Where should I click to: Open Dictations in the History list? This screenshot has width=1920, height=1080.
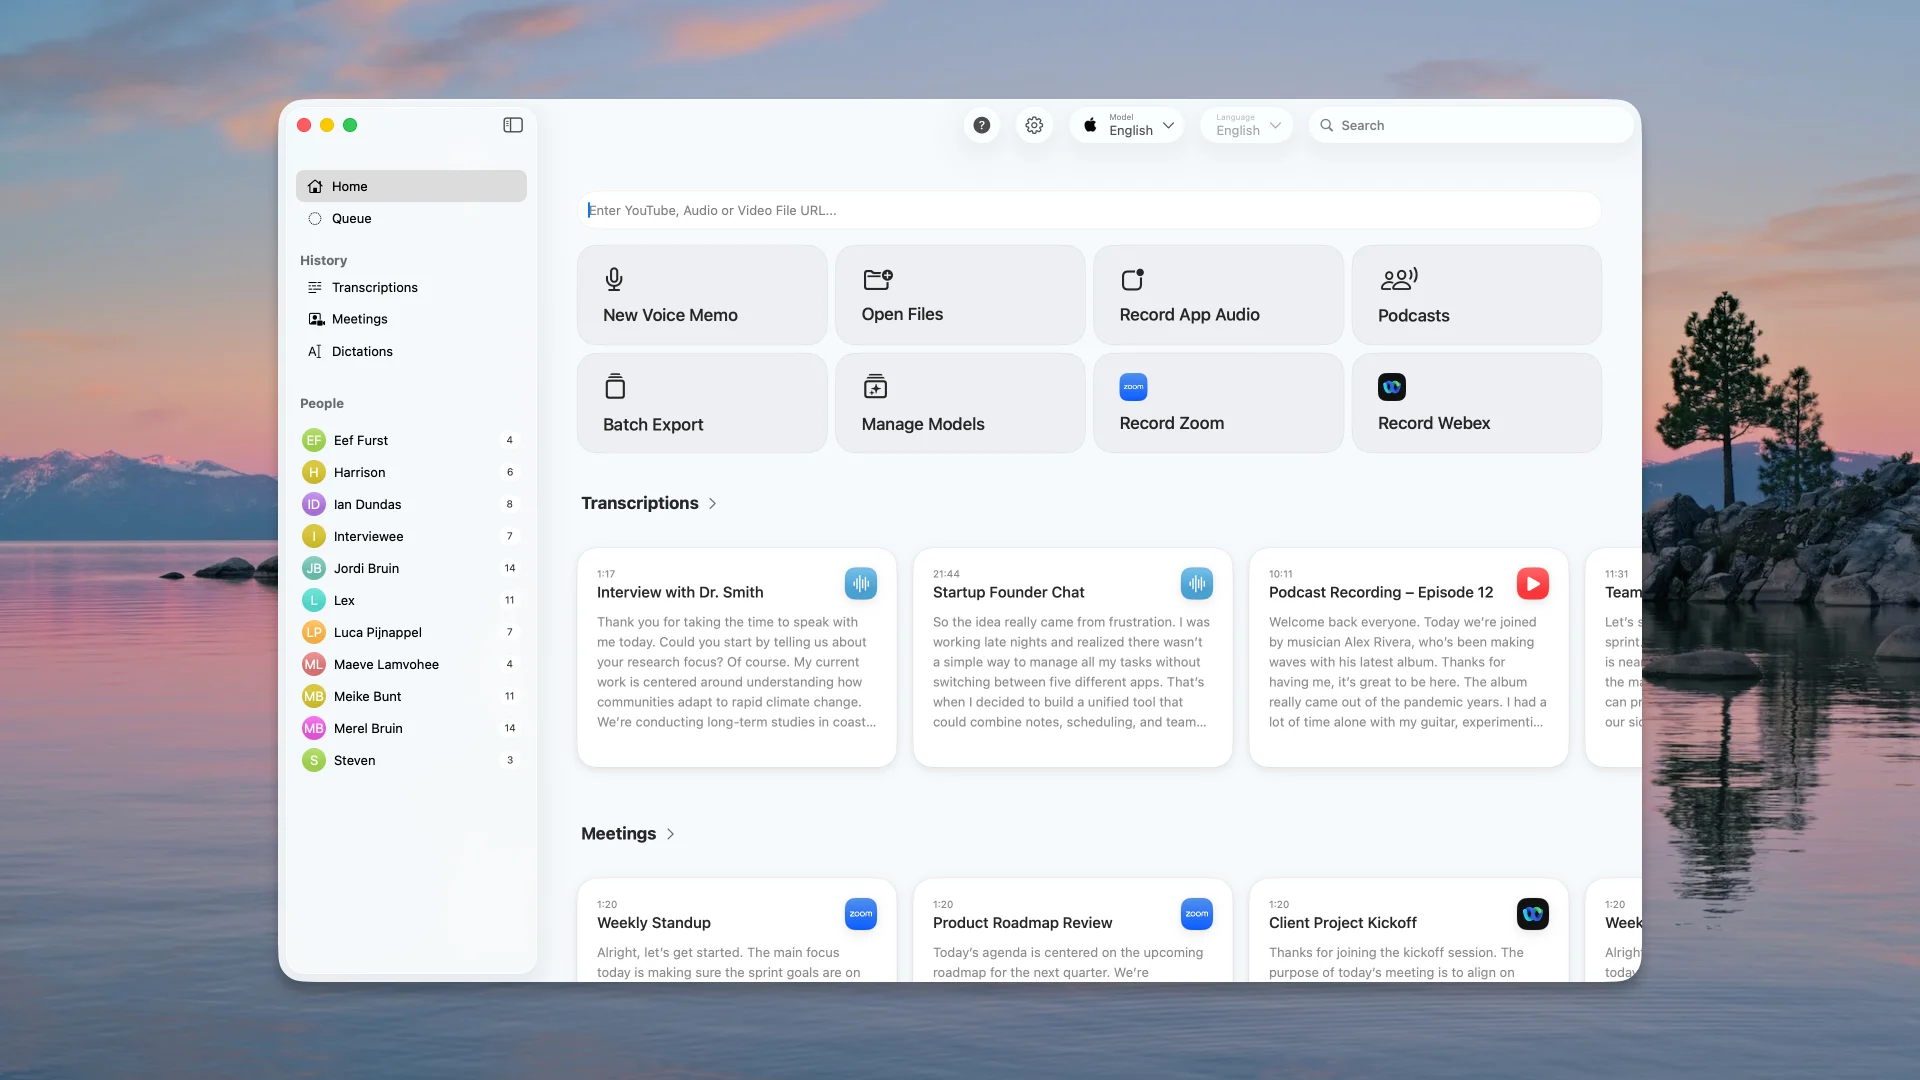(362, 351)
